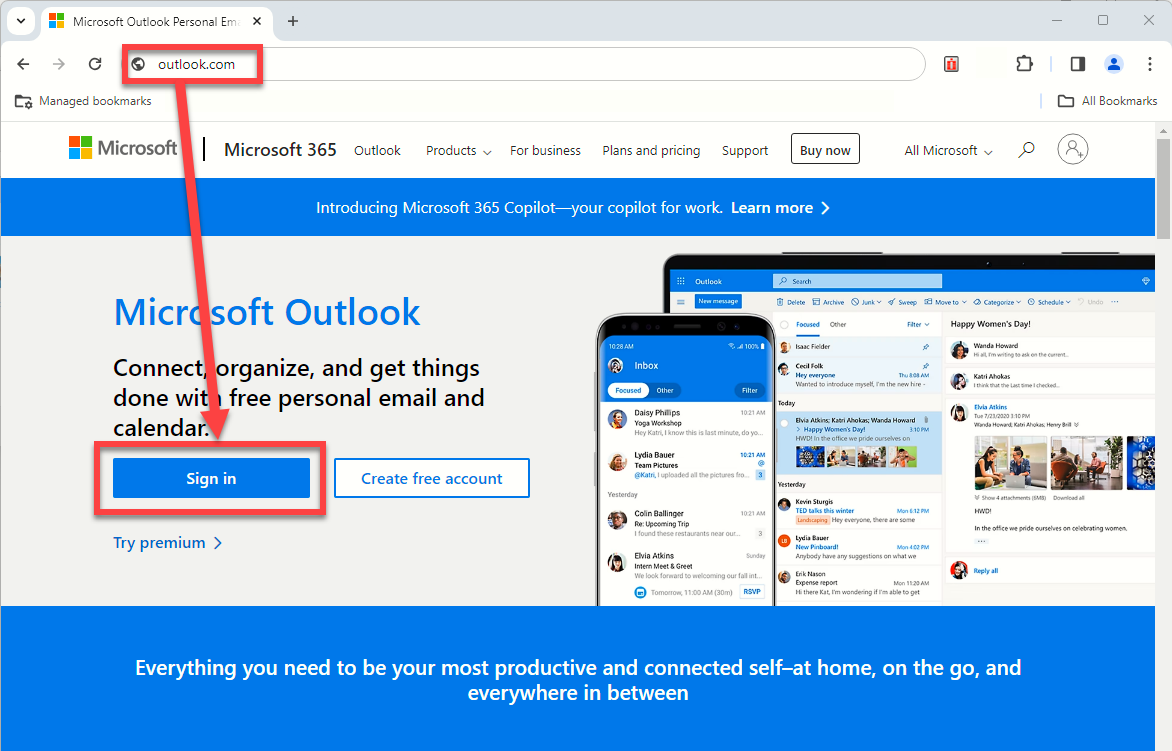Click the Buy now button
This screenshot has width=1172, height=751.
pyautogui.click(x=825, y=149)
